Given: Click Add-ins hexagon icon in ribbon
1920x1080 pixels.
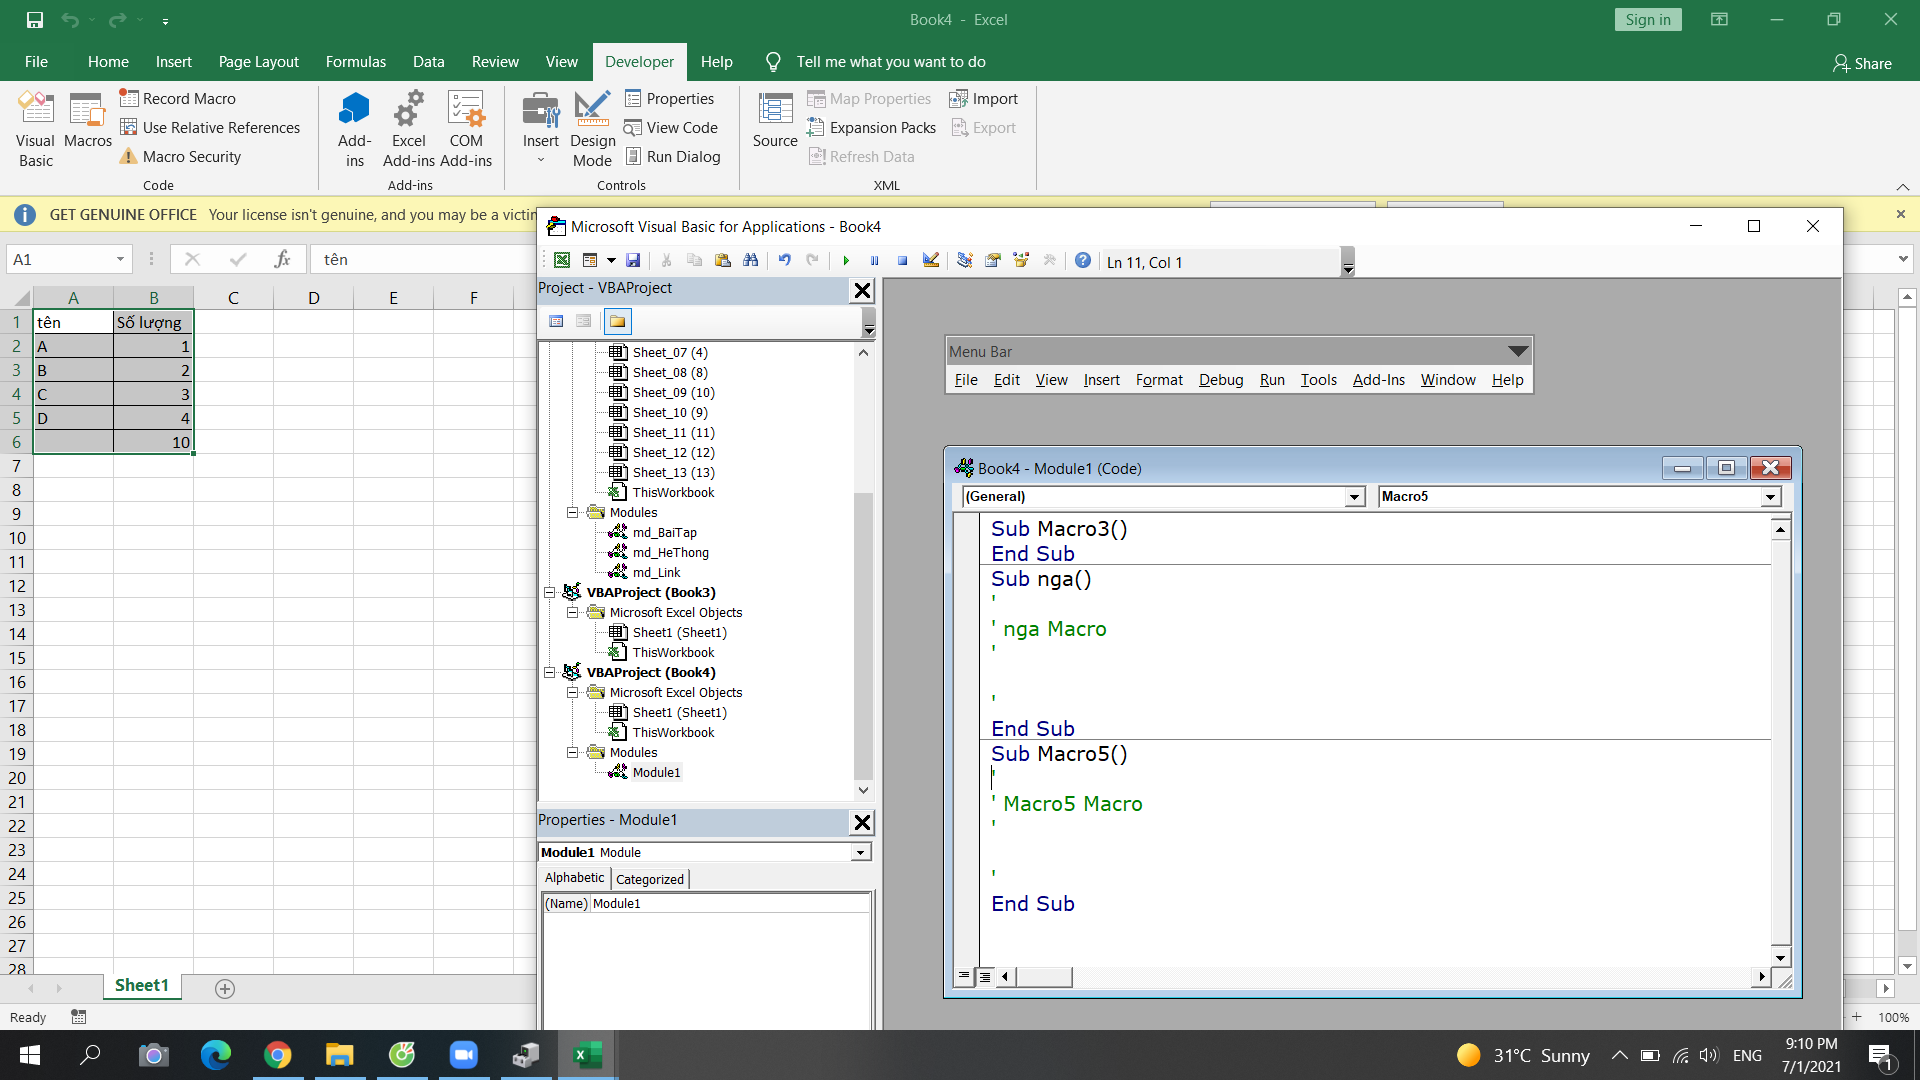Looking at the screenshot, I should tap(355, 130).
